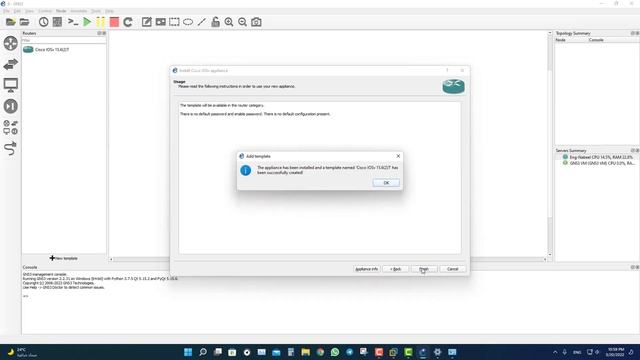Select the Draw ellipse tool

click(188, 22)
